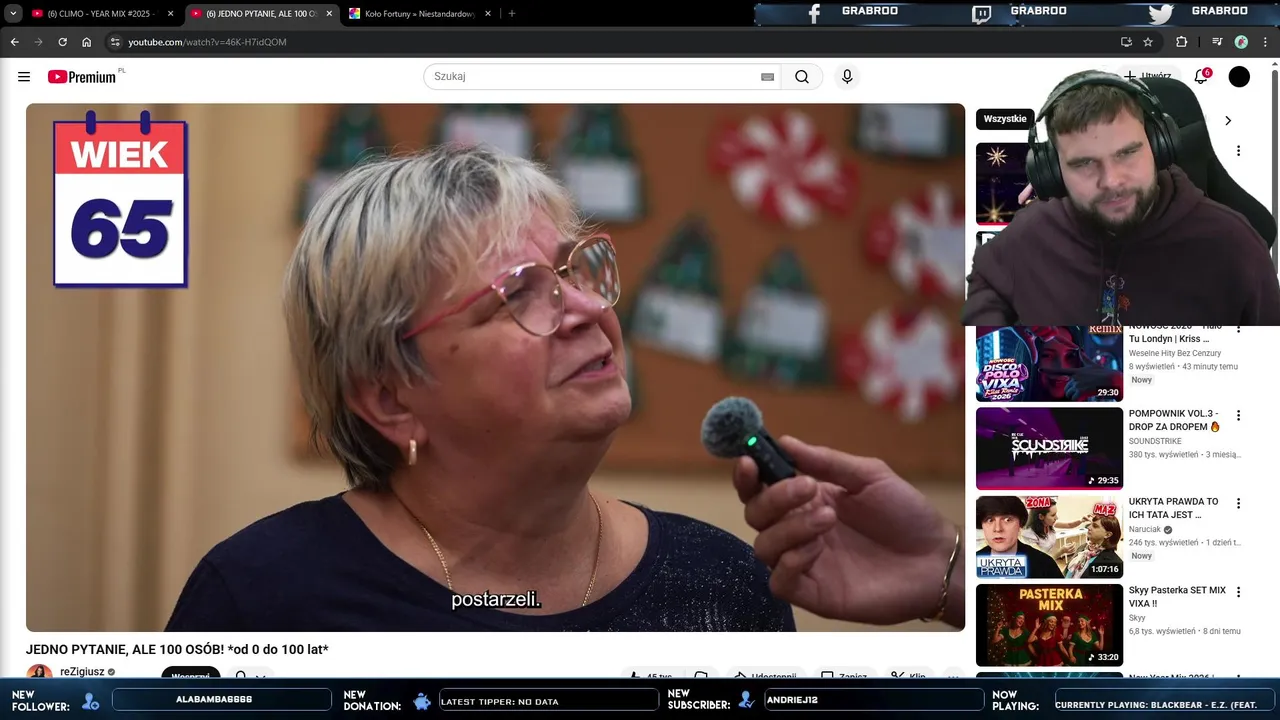Click the main video player area
This screenshot has height=720, width=1280.
coord(495,367)
